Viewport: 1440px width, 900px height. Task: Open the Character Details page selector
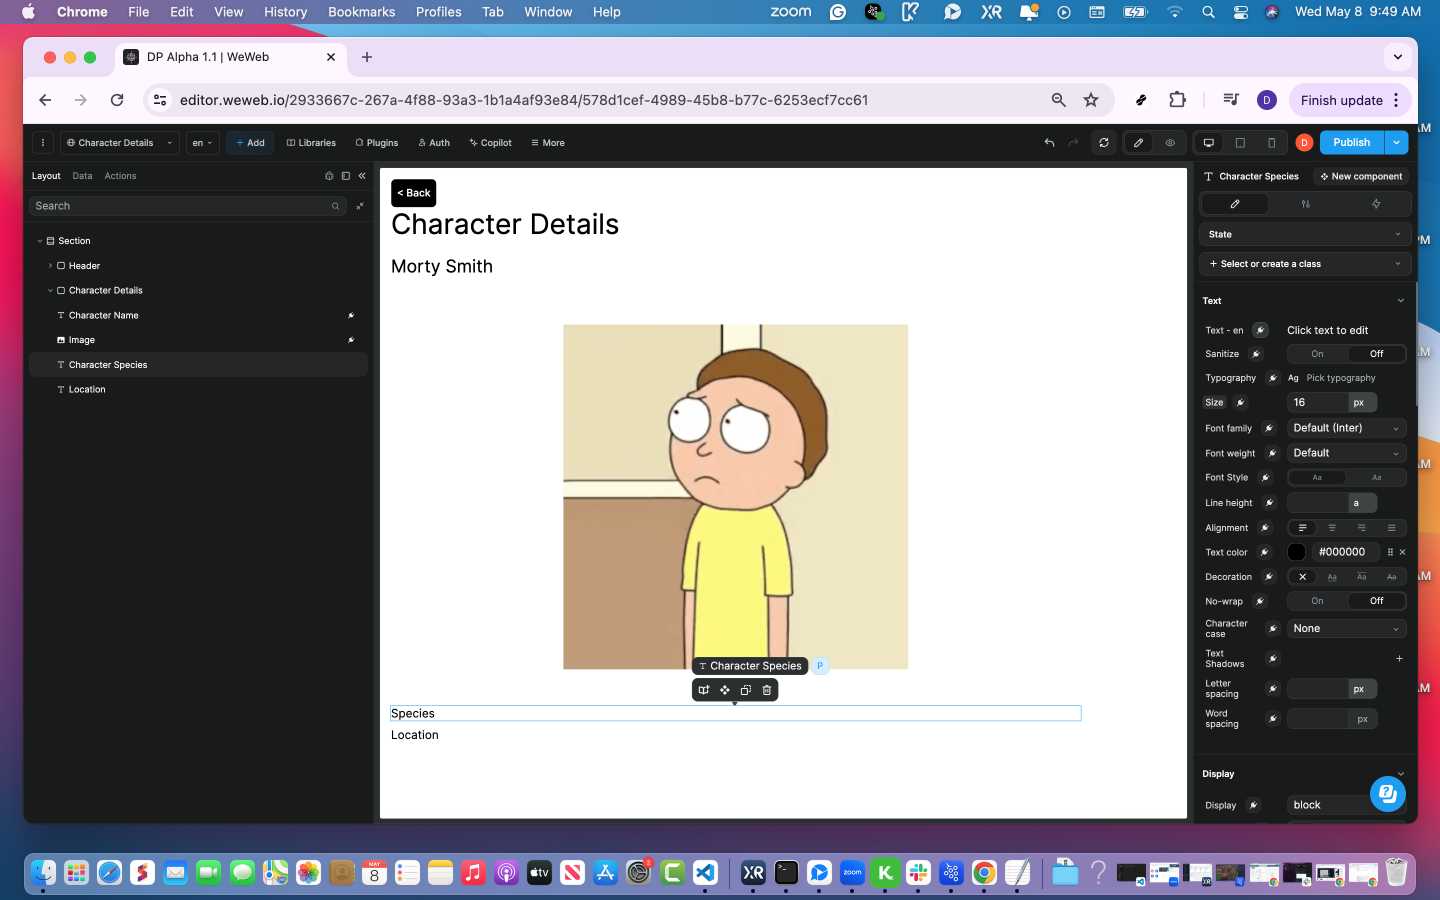pyautogui.click(x=119, y=143)
